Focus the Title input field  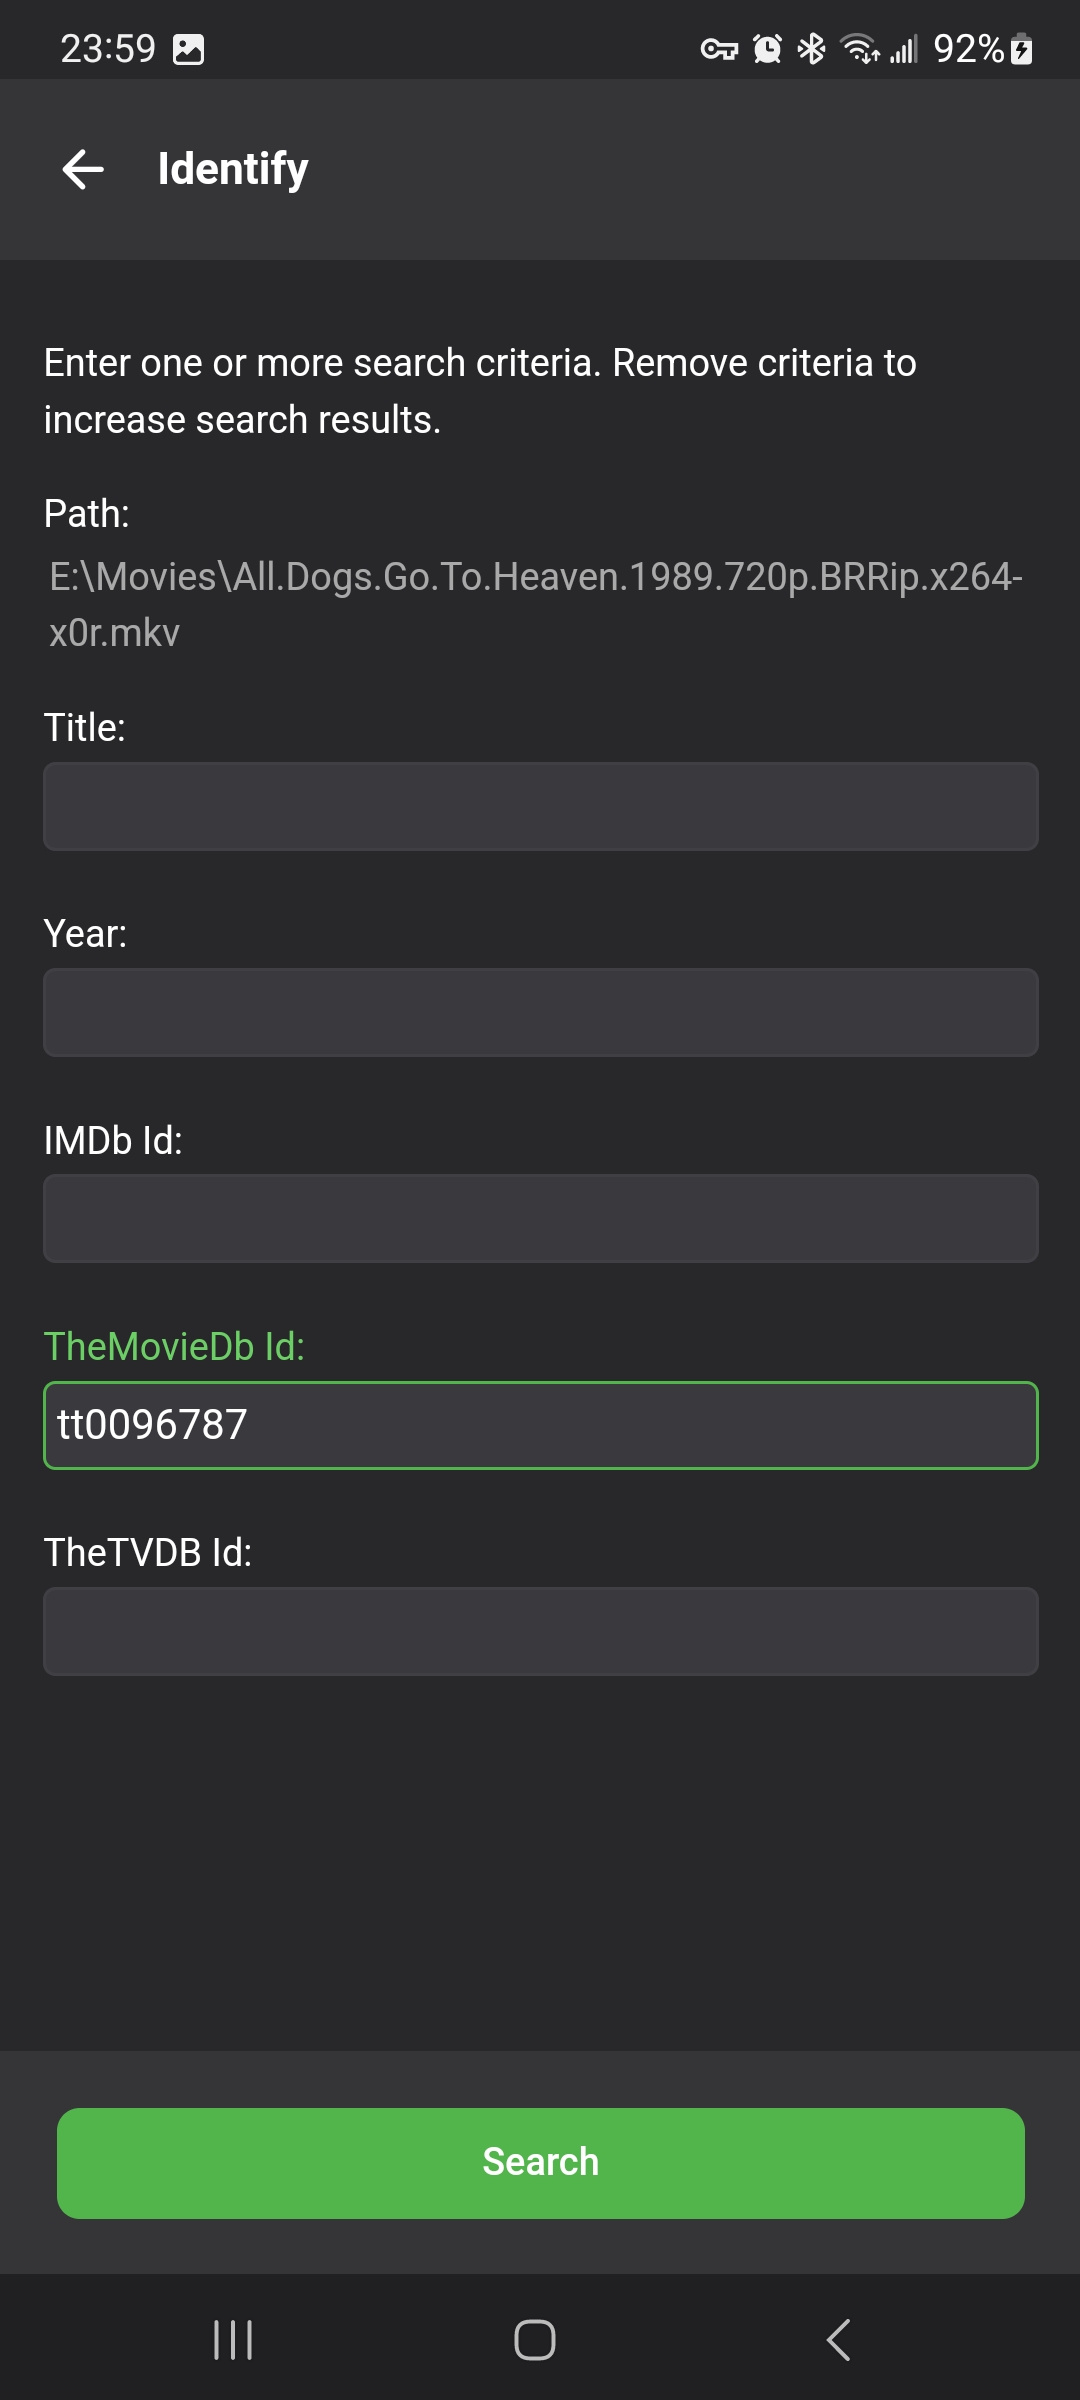tap(540, 807)
